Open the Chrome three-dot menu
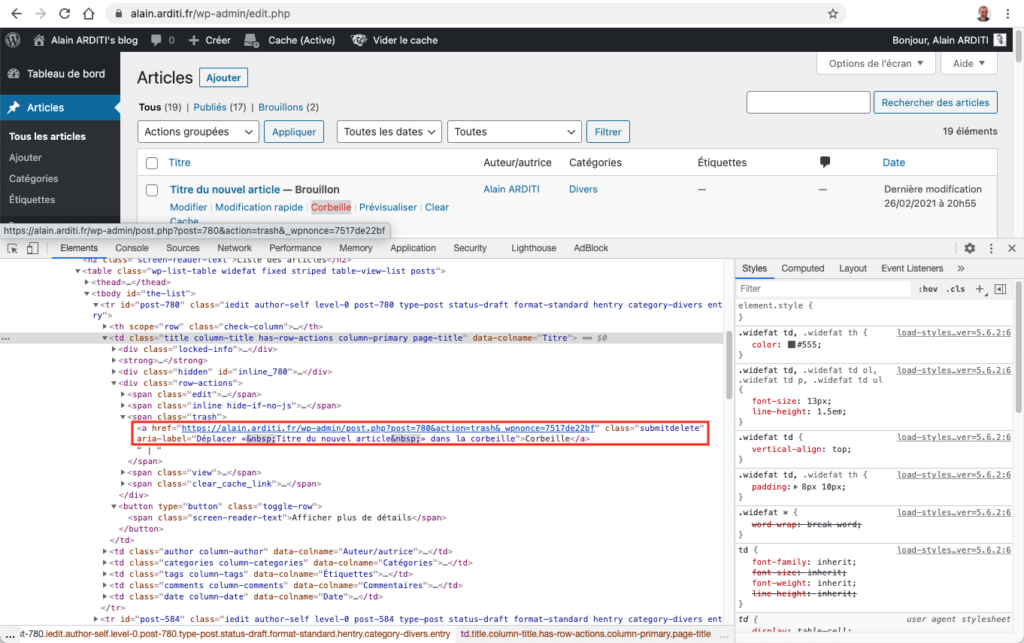The height and width of the screenshot is (643, 1024). tap(1008, 14)
